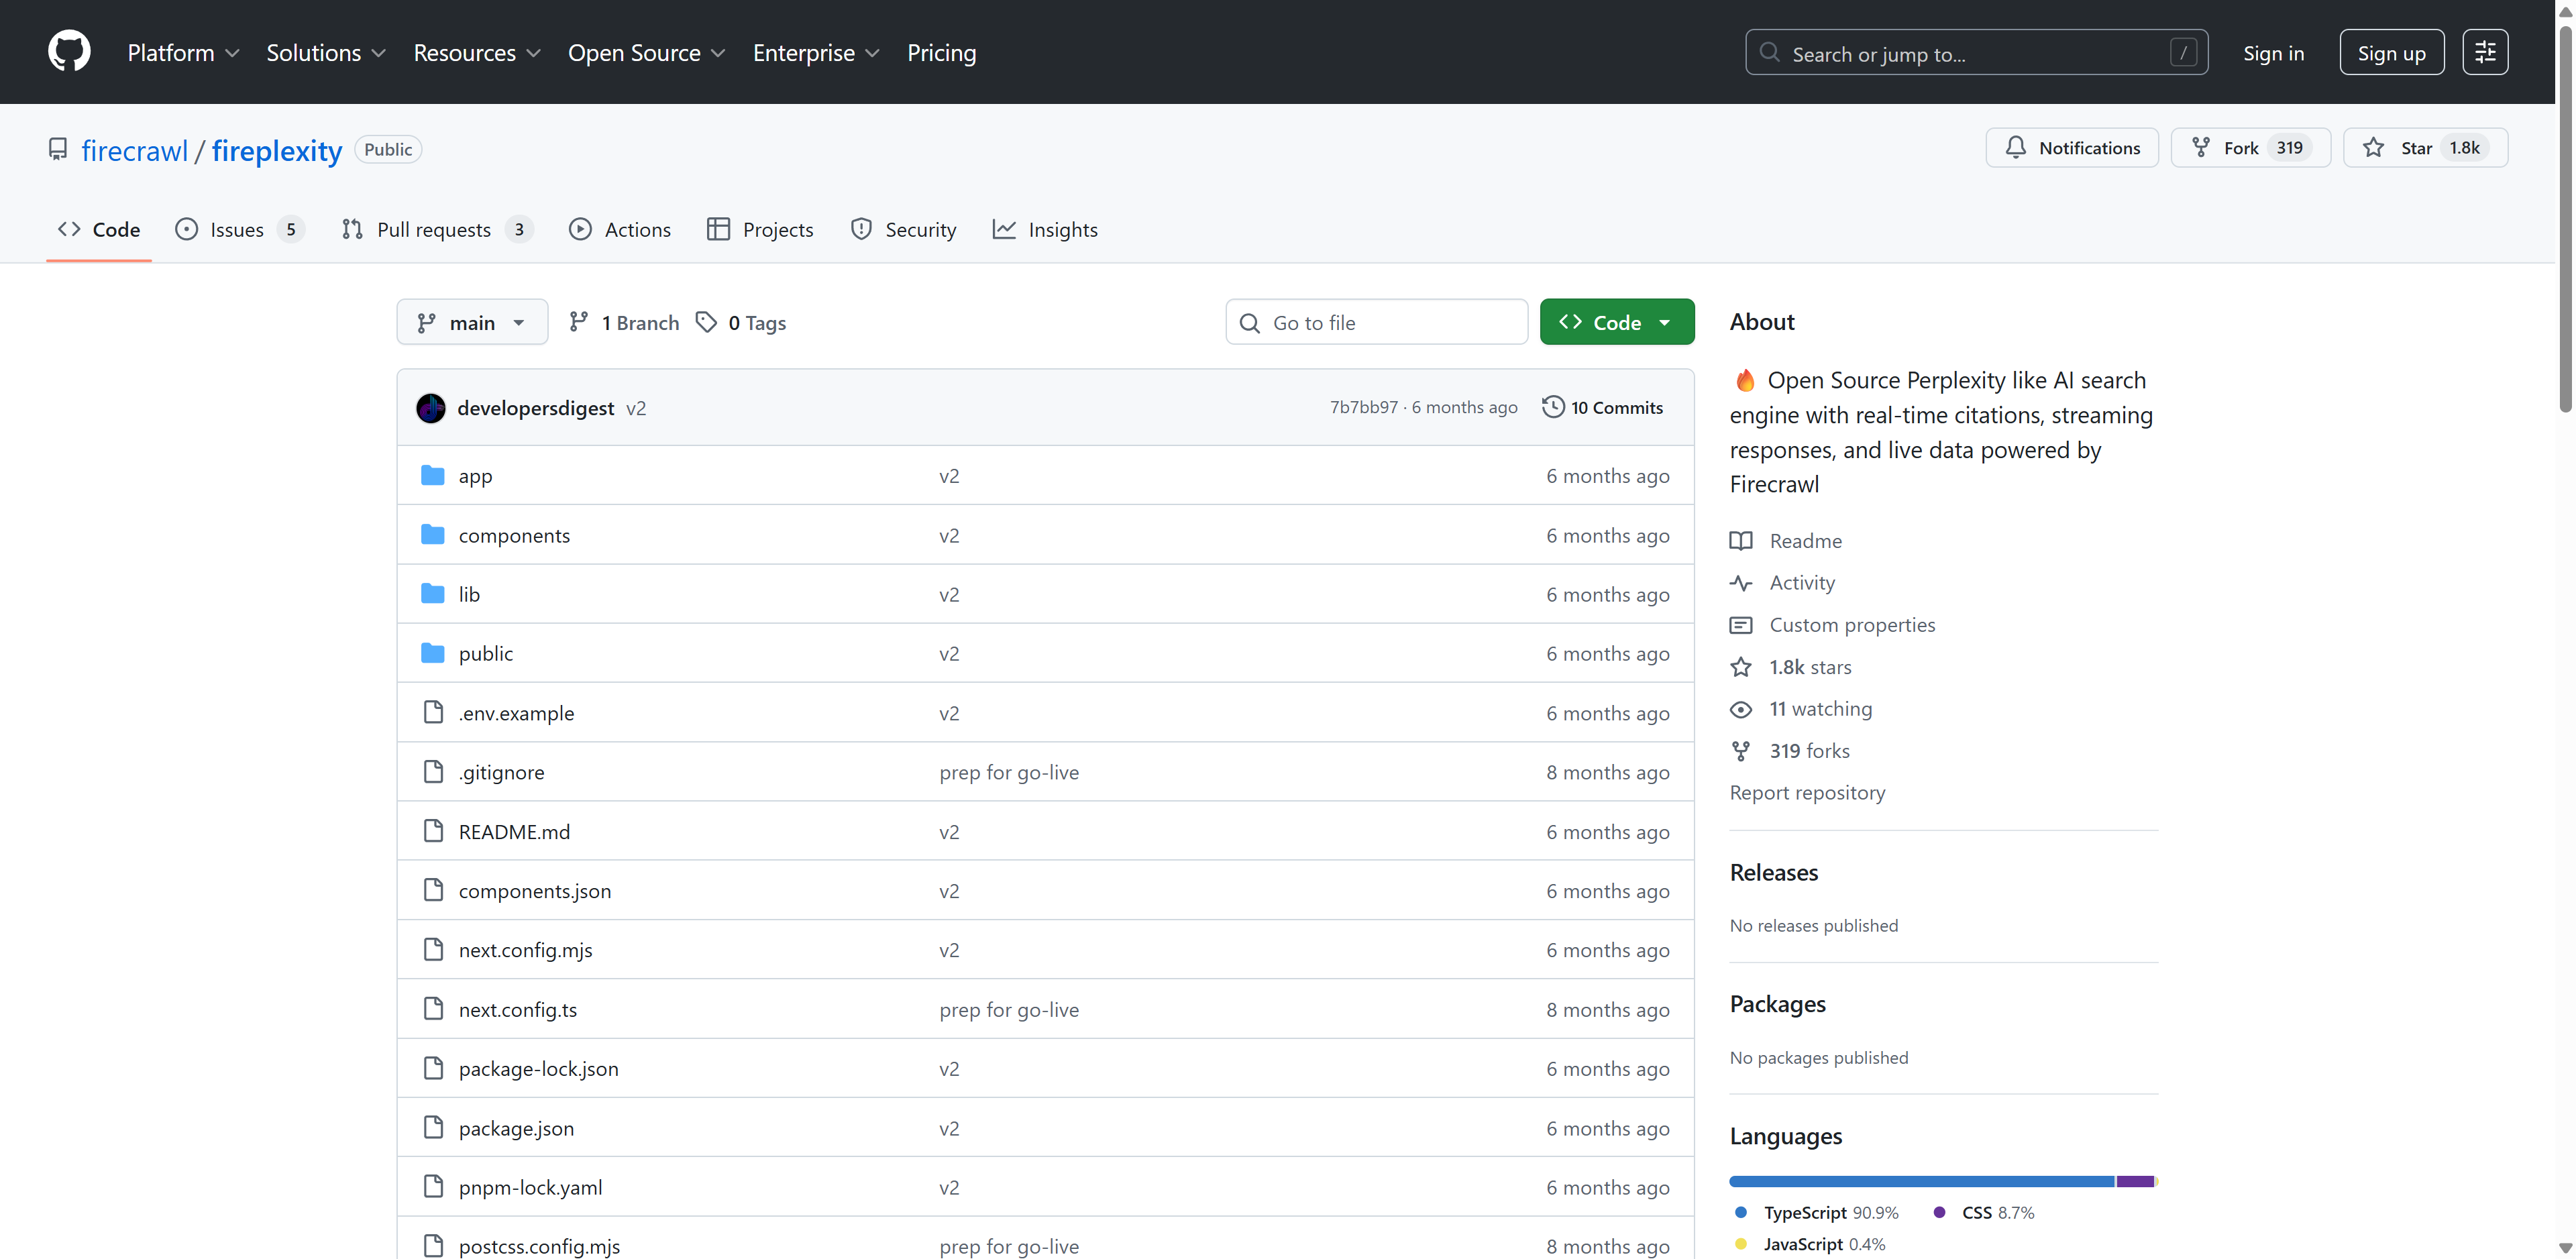Expand the Platform navigation menu
Screen dimensions: 2576x1259
(183, 53)
